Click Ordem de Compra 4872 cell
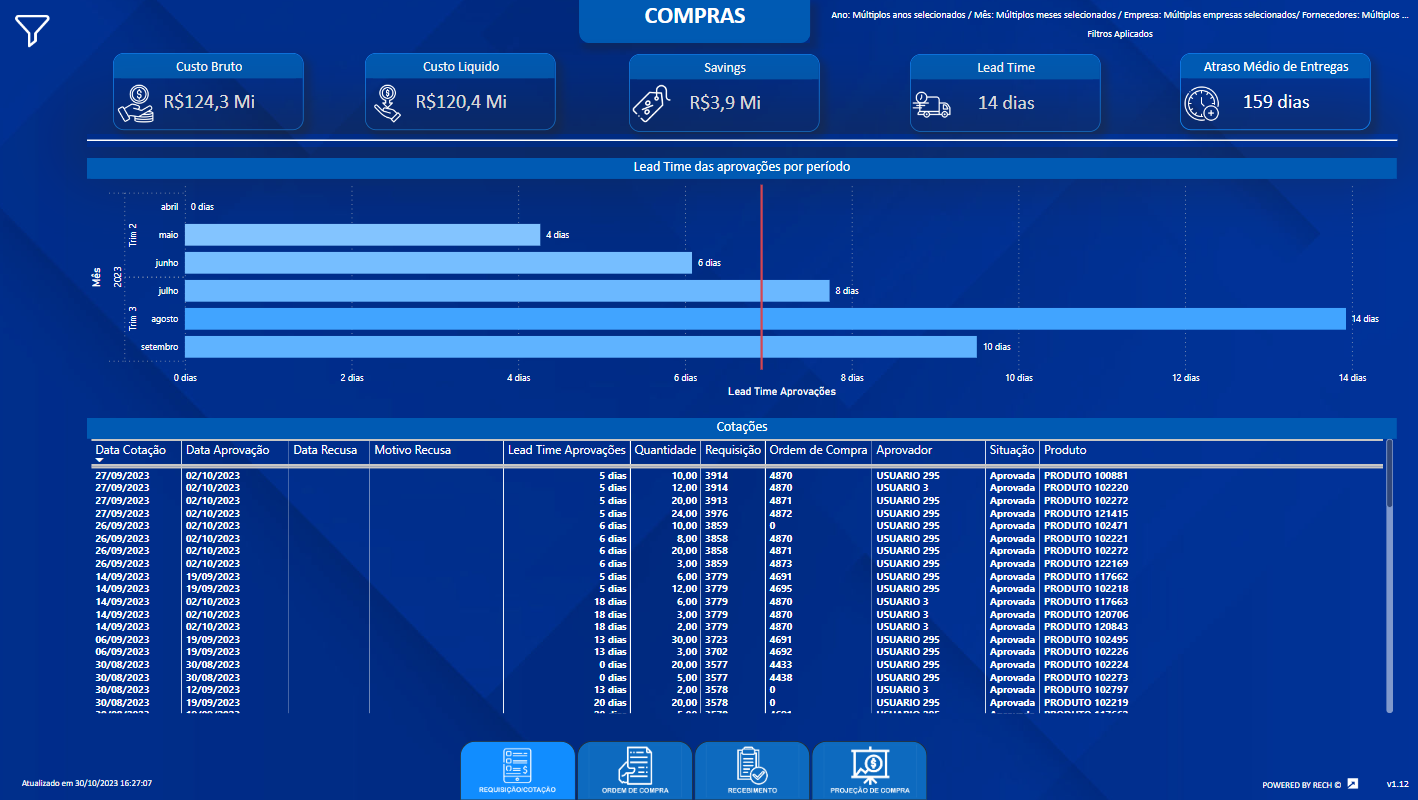This screenshot has height=800, width=1418. (x=780, y=514)
